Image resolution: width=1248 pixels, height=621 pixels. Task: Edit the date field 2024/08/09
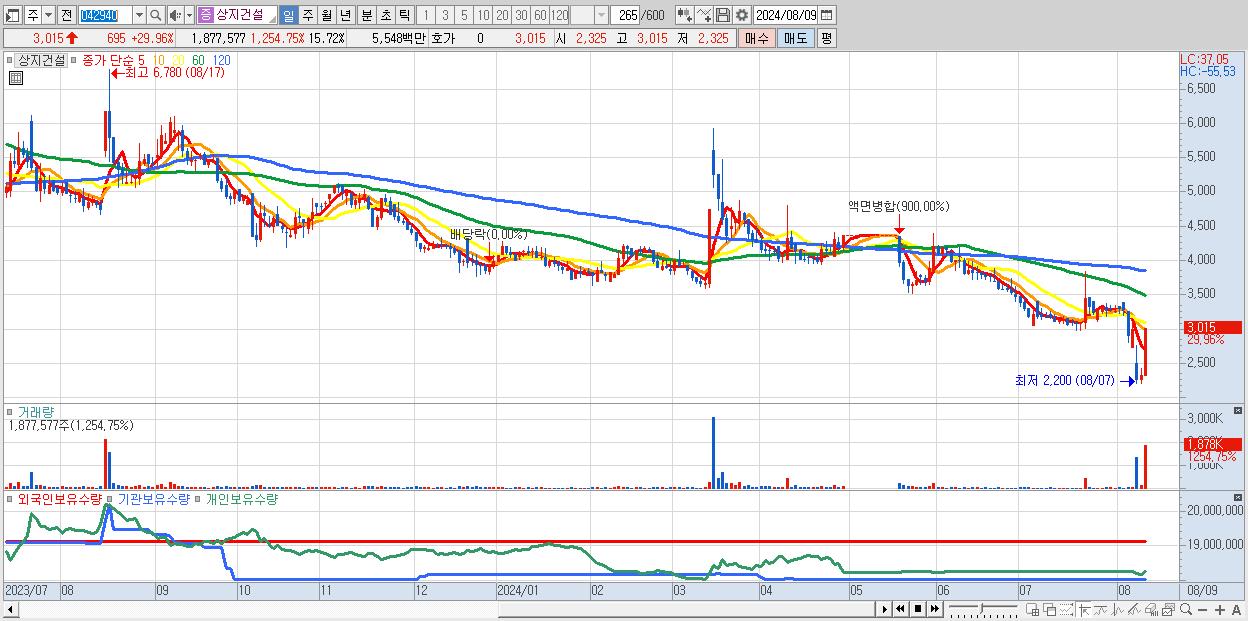coord(786,15)
